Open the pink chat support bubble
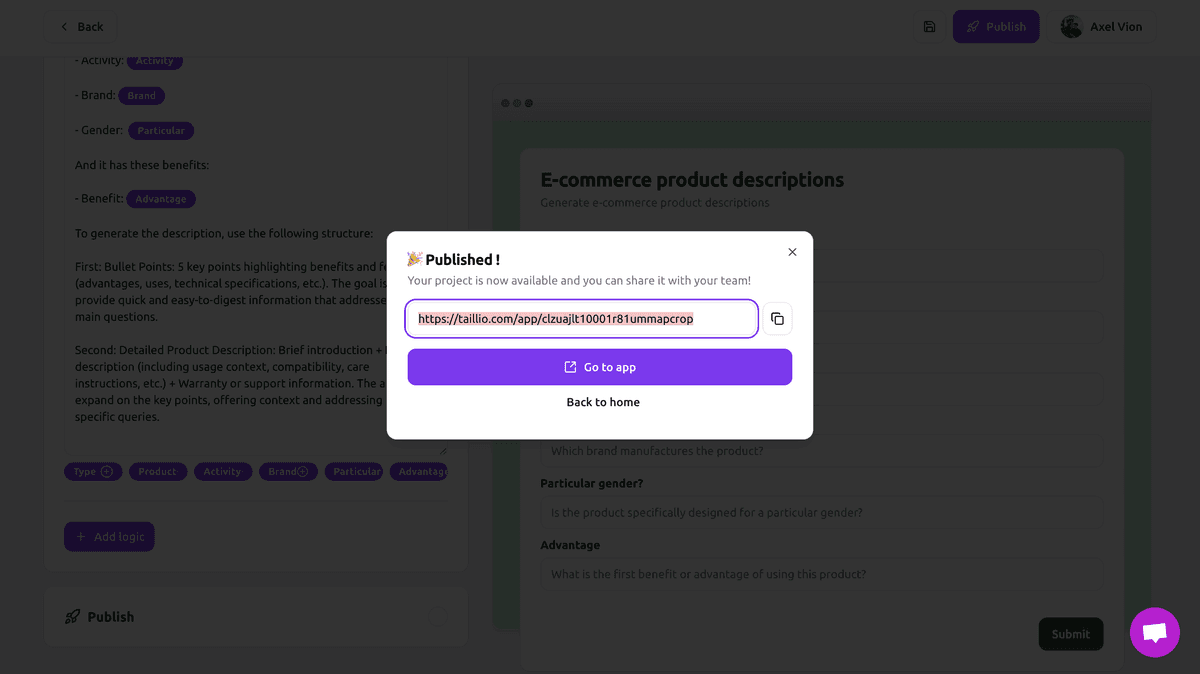The height and width of the screenshot is (674, 1200). coord(1154,632)
